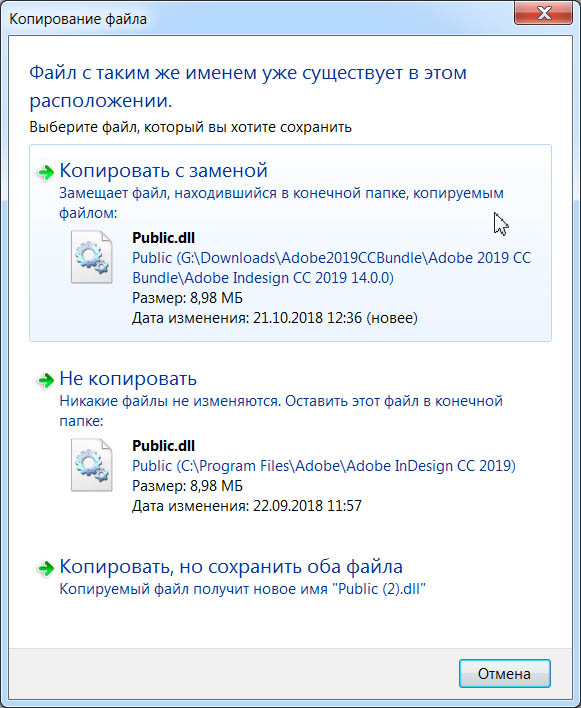The image size is (581, 708).
Task: Click heading Файл с таким же именем уже существует
Action: point(248,86)
